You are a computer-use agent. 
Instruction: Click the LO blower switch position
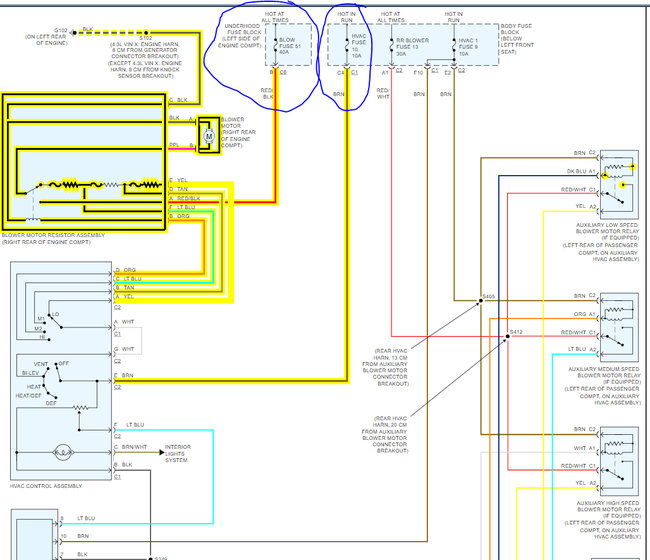pyautogui.click(x=56, y=314)
